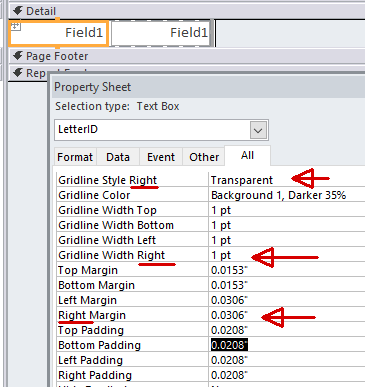Click the layout selector handle on Field1

[x=16, y=26]
